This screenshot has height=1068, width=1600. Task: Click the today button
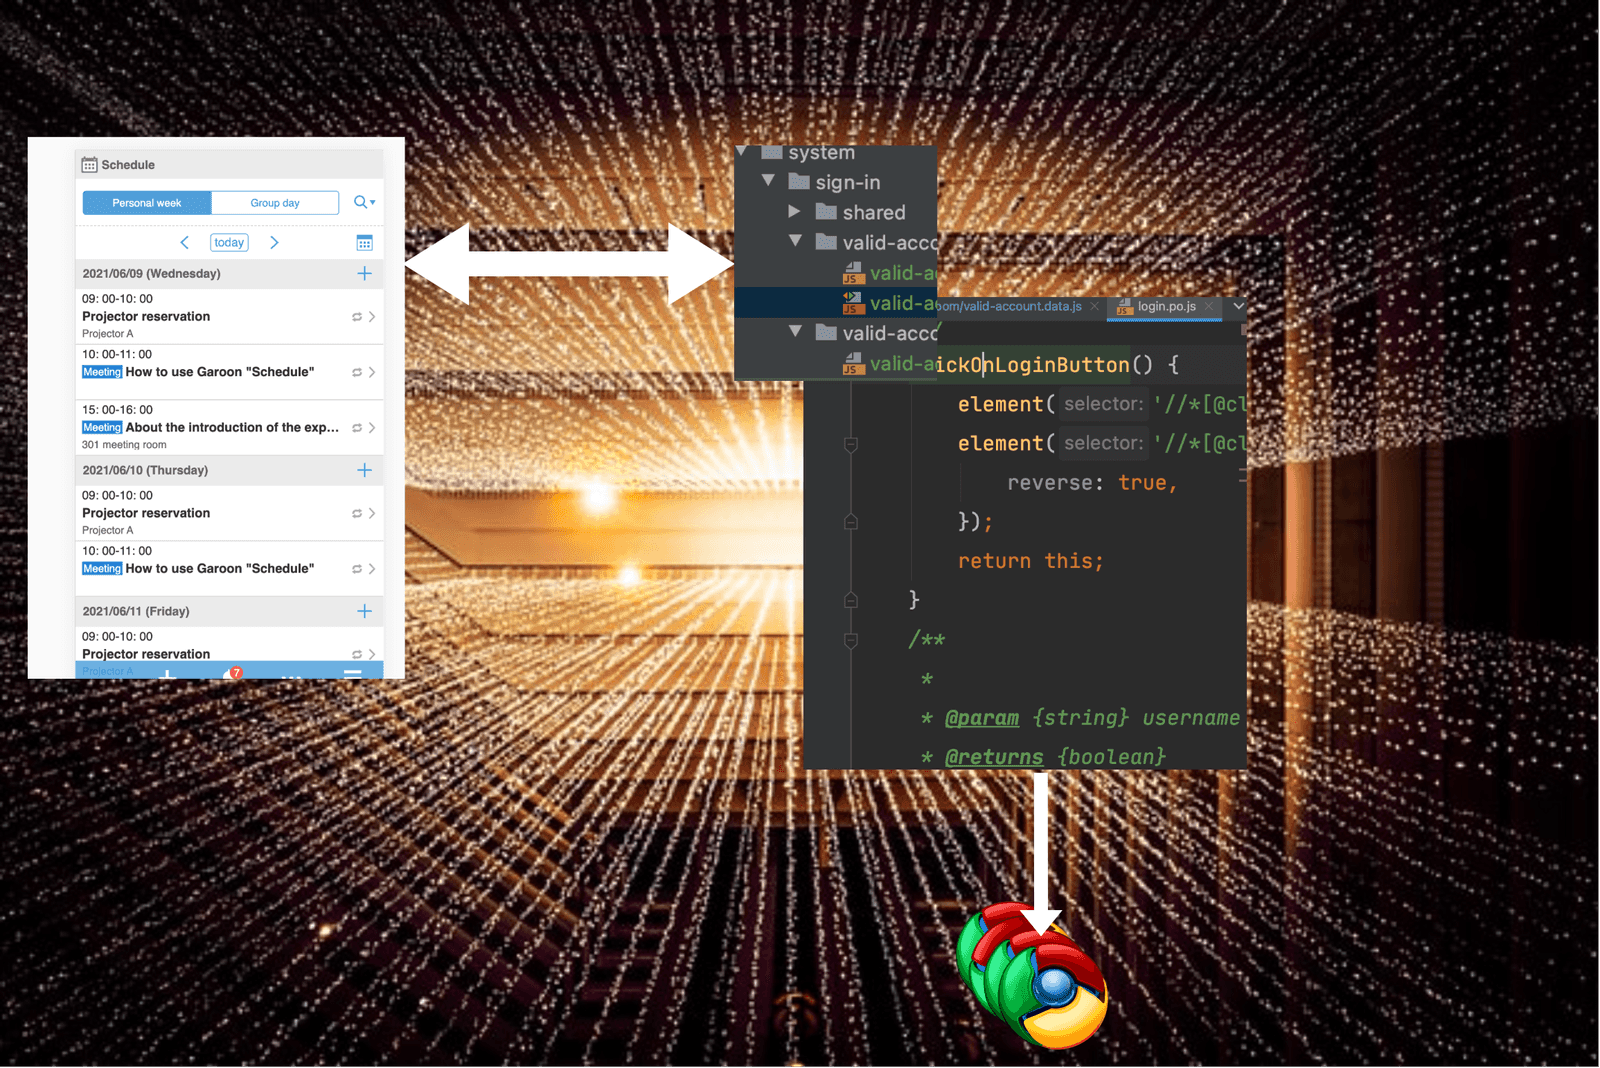pos(228,242)
